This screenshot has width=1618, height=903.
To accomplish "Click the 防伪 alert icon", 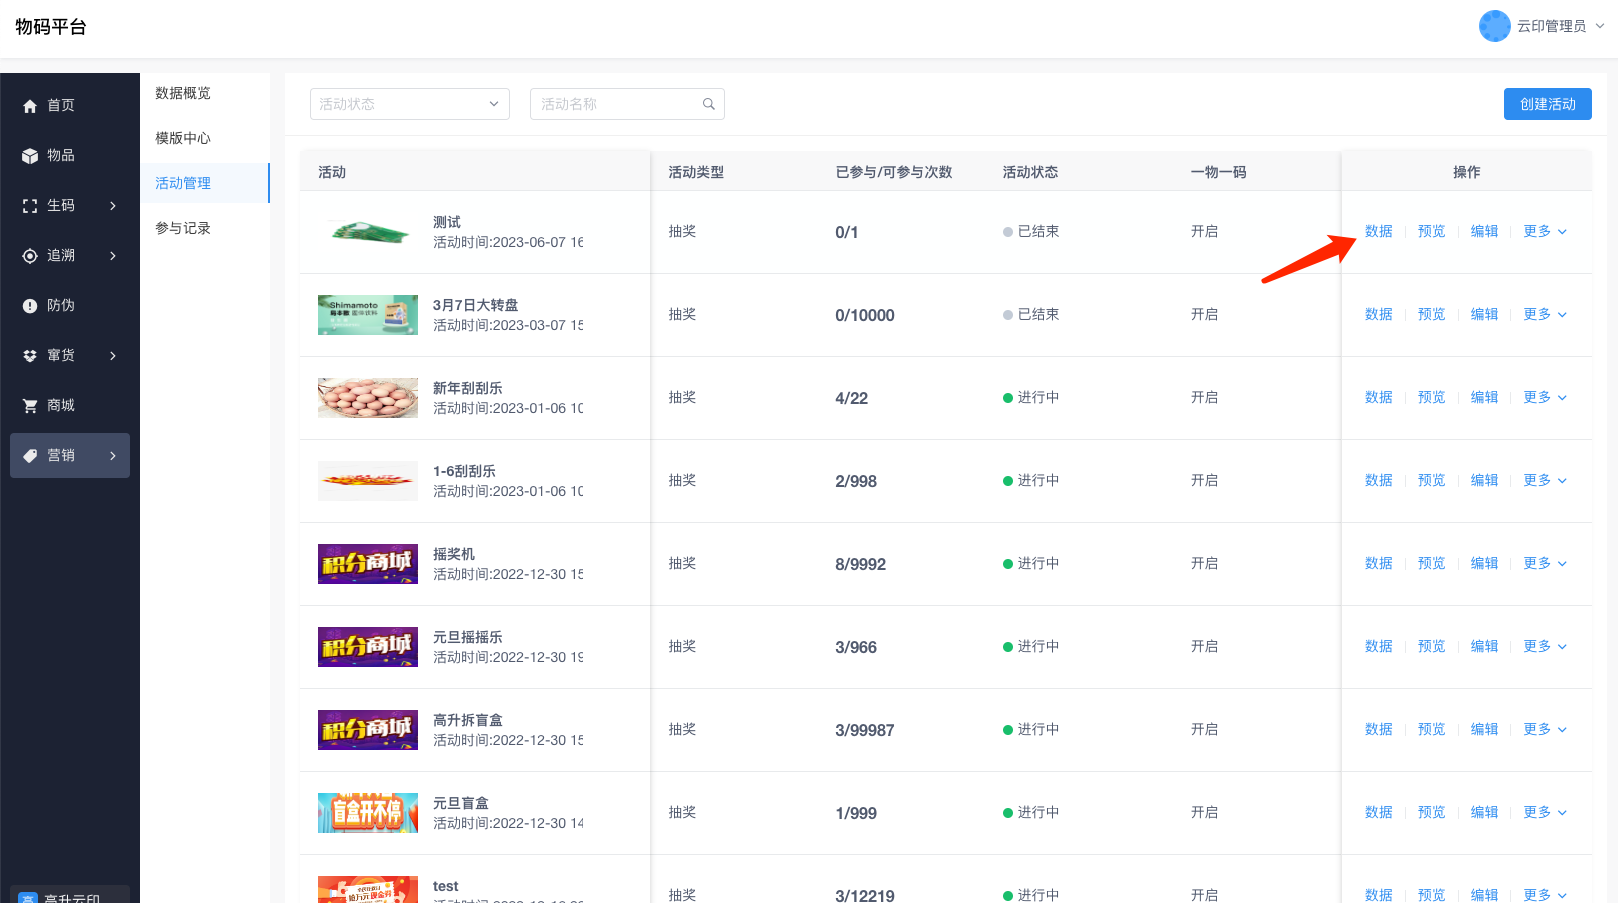I will (x=30, y=306).
